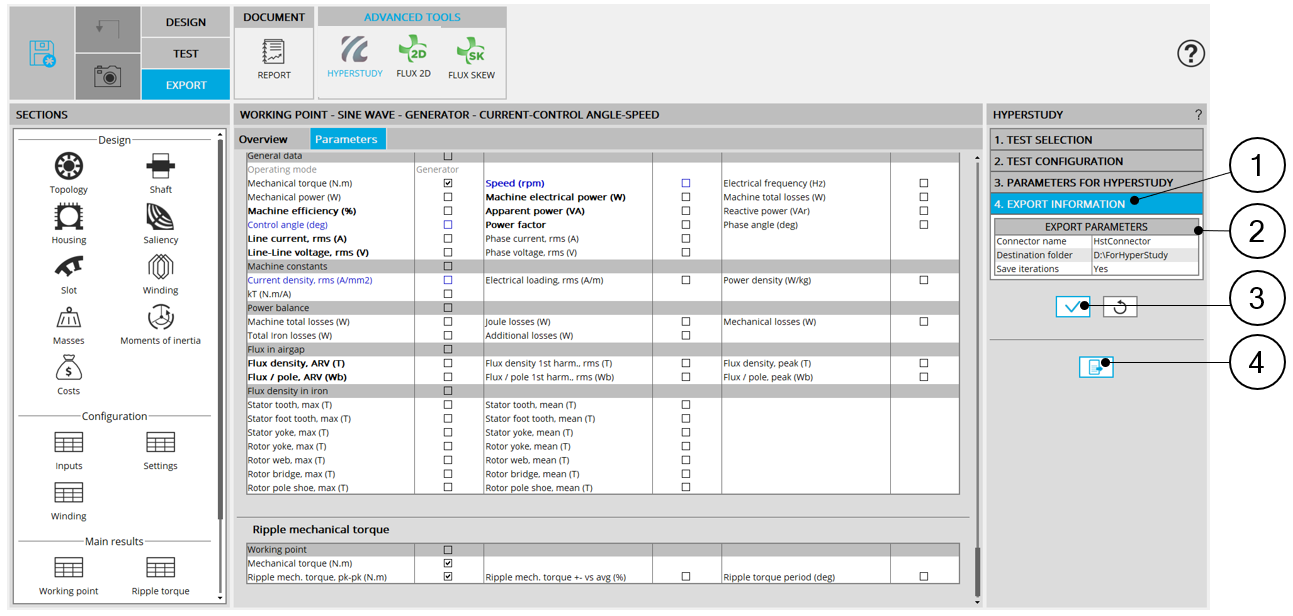Image resolution: width=1293 pixels, height=616 pixels.
Task: Open the help question mark icon
Action: coord(1190,53)
